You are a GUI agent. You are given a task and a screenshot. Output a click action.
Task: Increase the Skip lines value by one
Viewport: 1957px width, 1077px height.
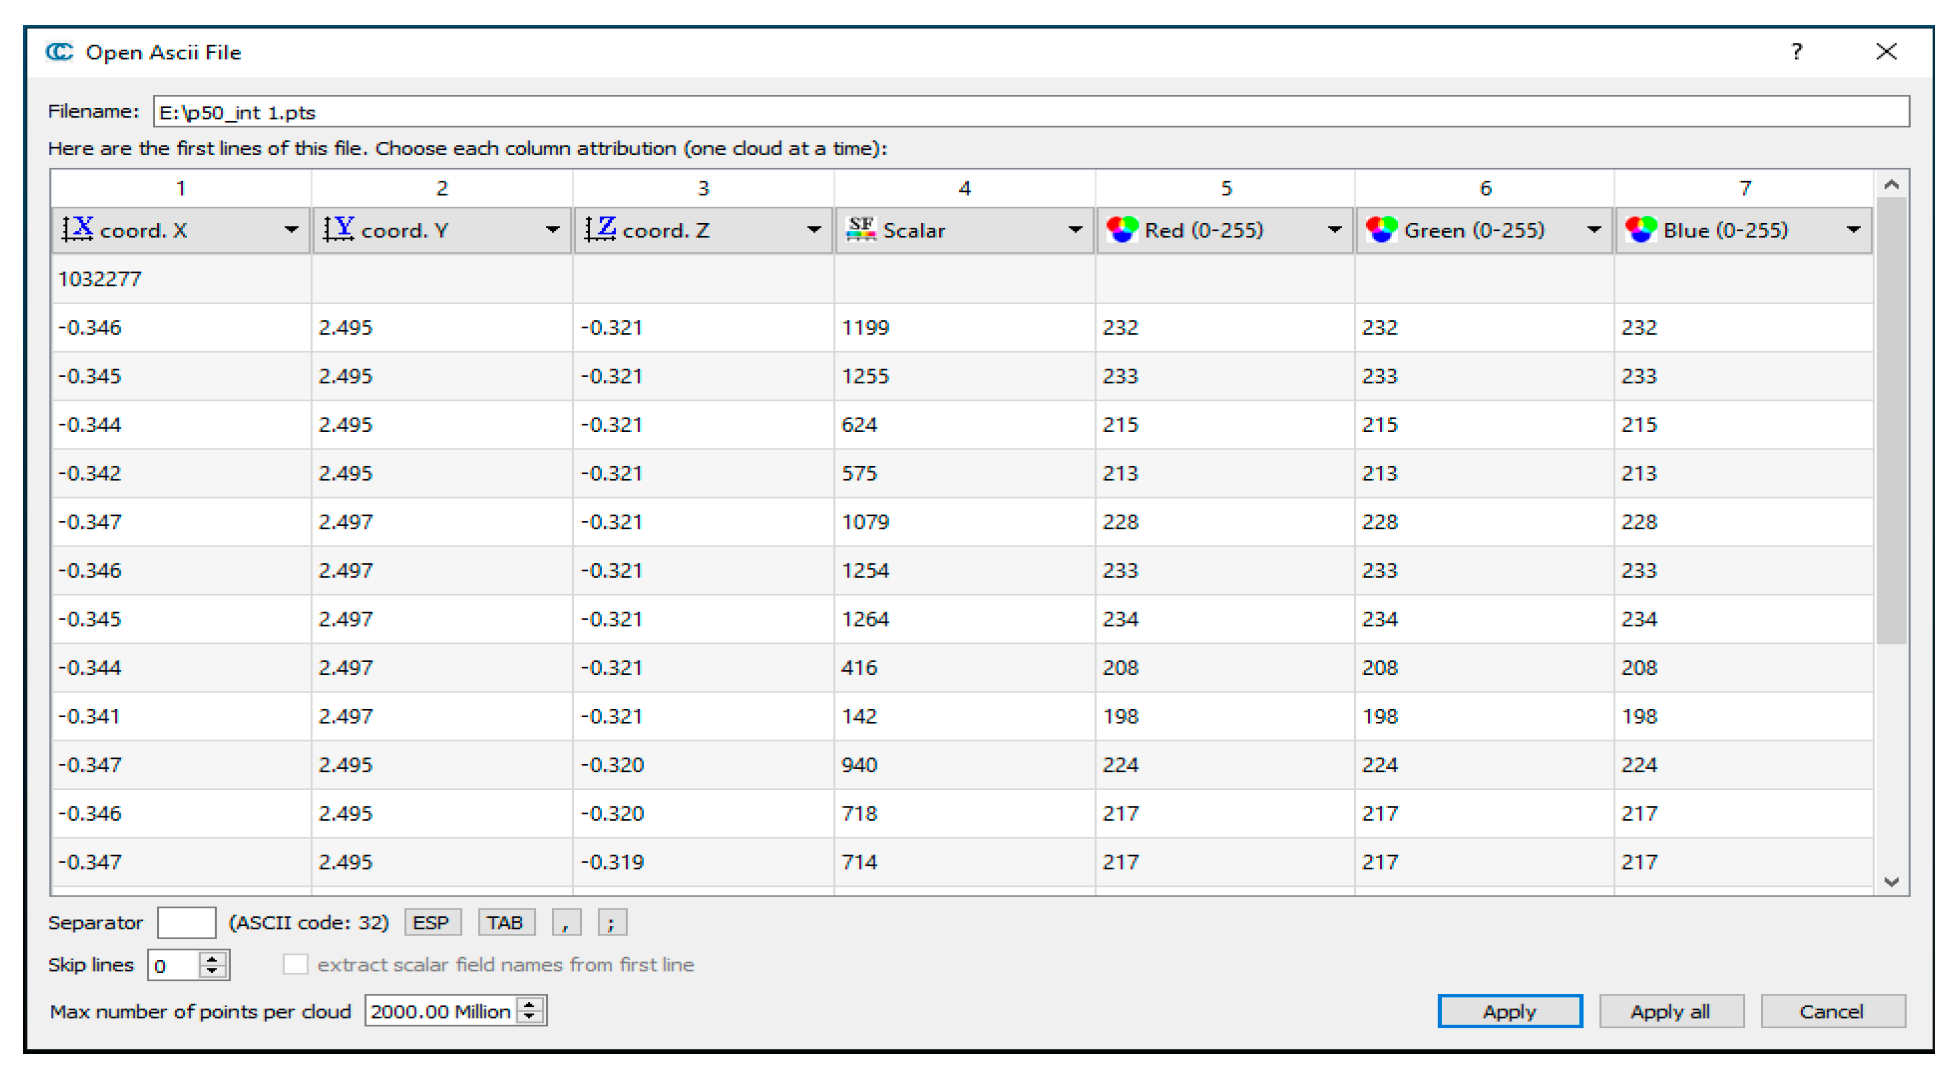[212, 959]
